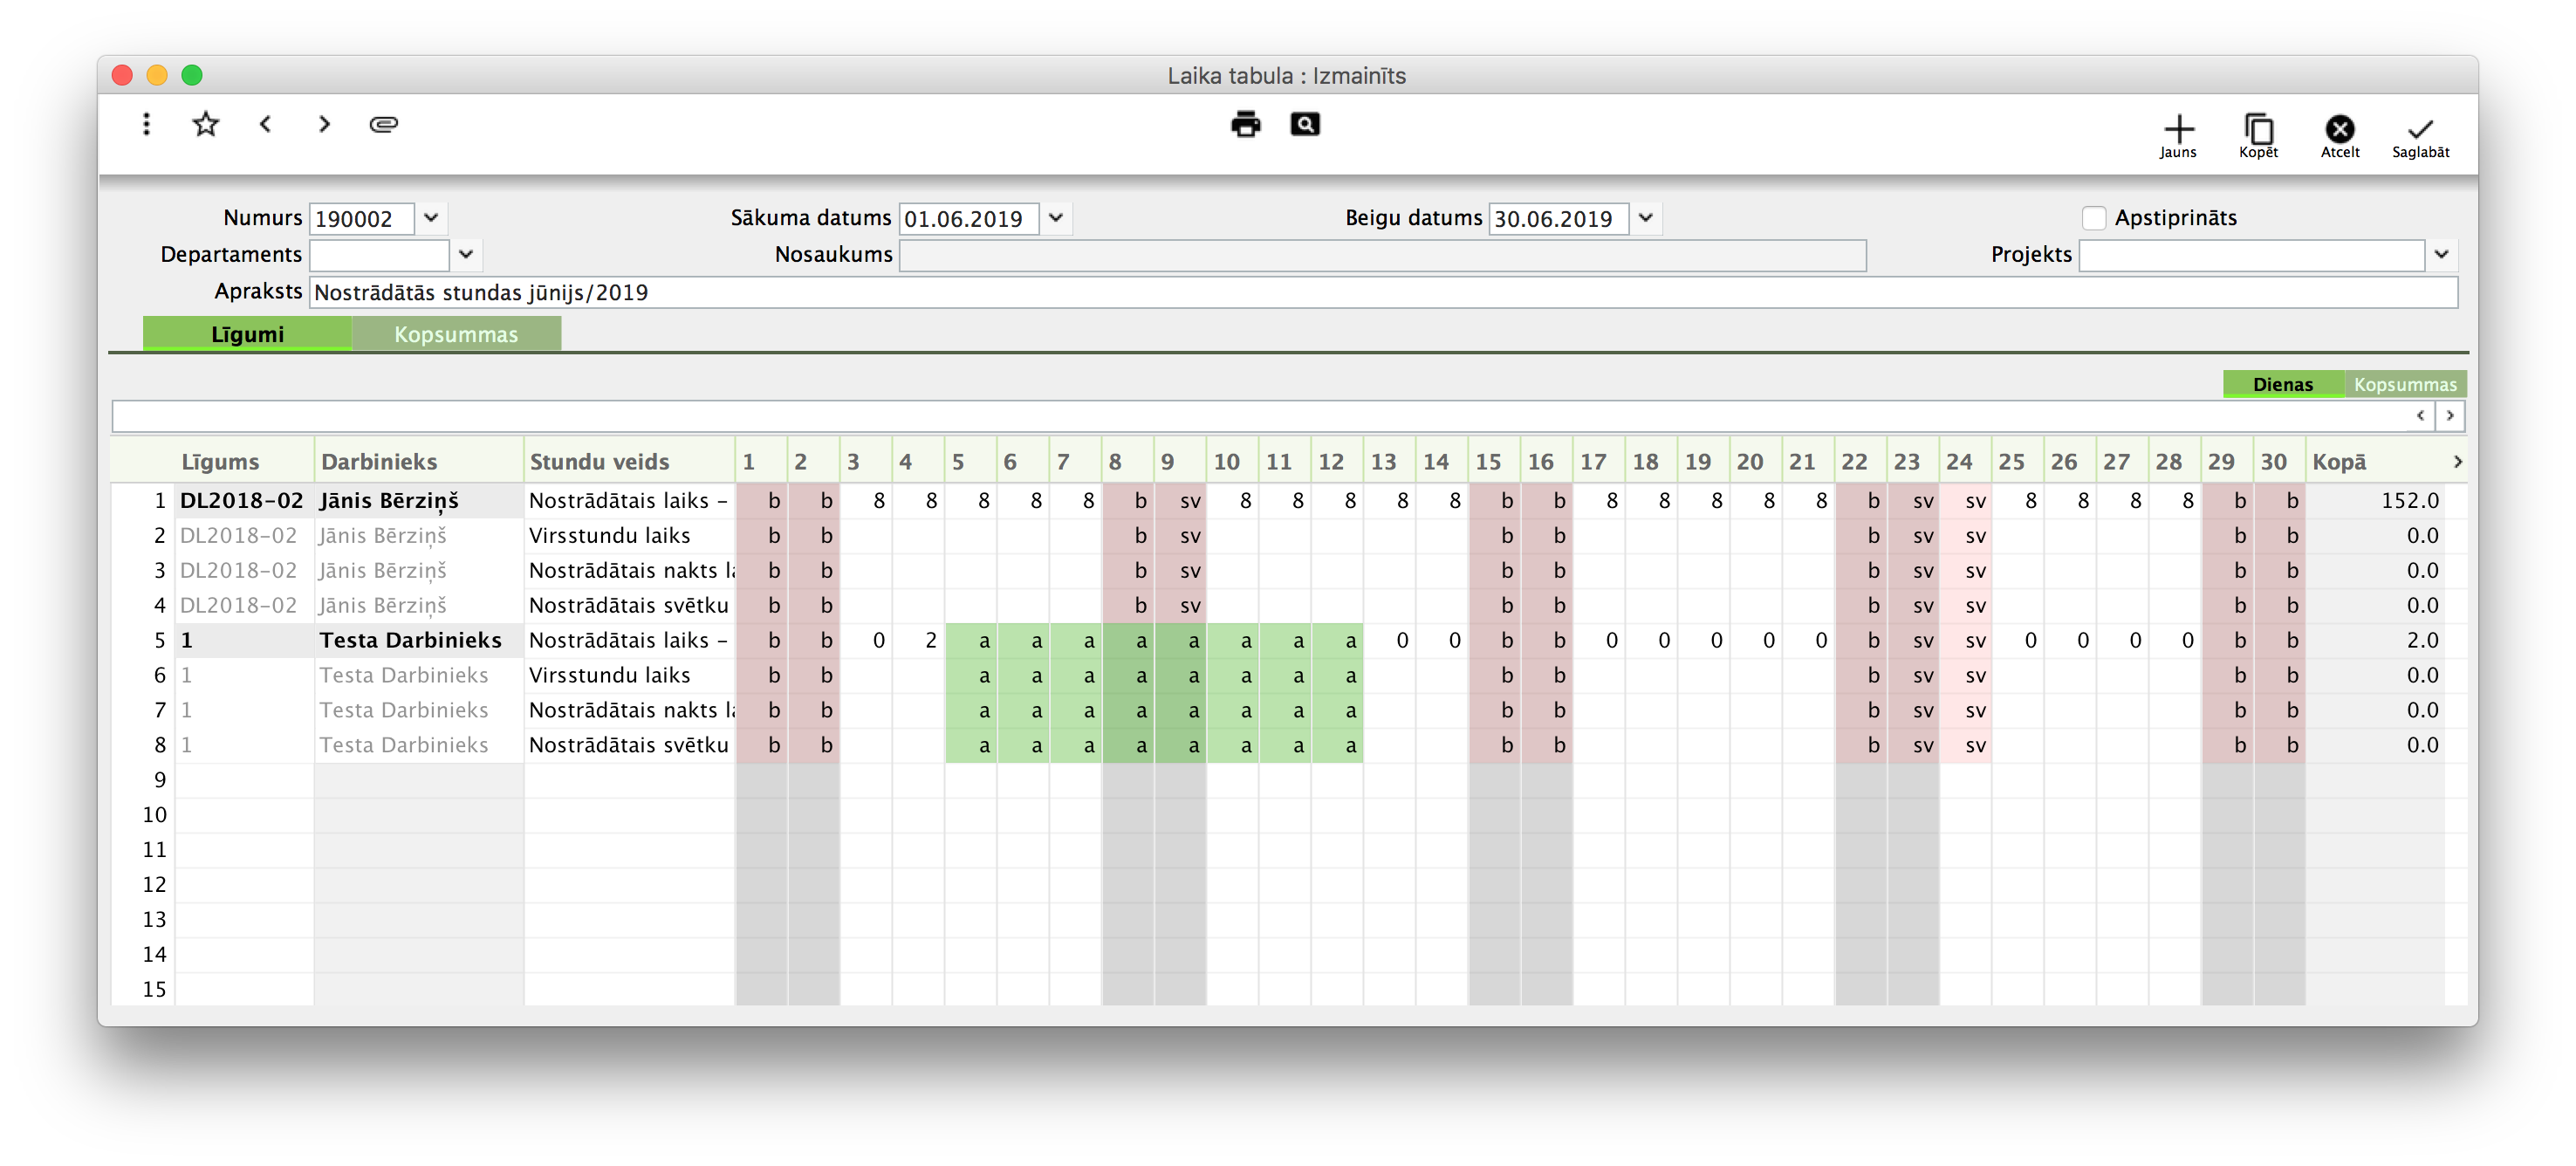Go to previous record arrow
The width and height of the screenshot is (2576, 1166).
(x=265, y=124)
